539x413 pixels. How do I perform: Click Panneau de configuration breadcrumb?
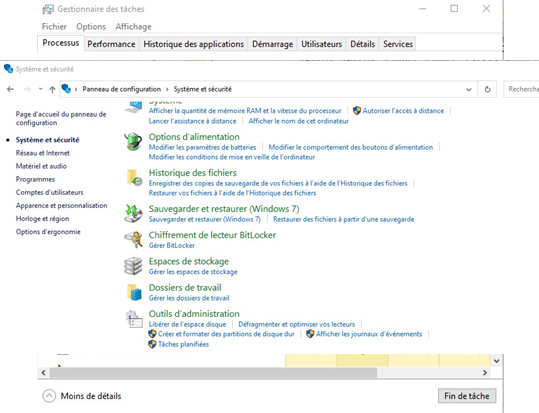[x=121, y=89]
